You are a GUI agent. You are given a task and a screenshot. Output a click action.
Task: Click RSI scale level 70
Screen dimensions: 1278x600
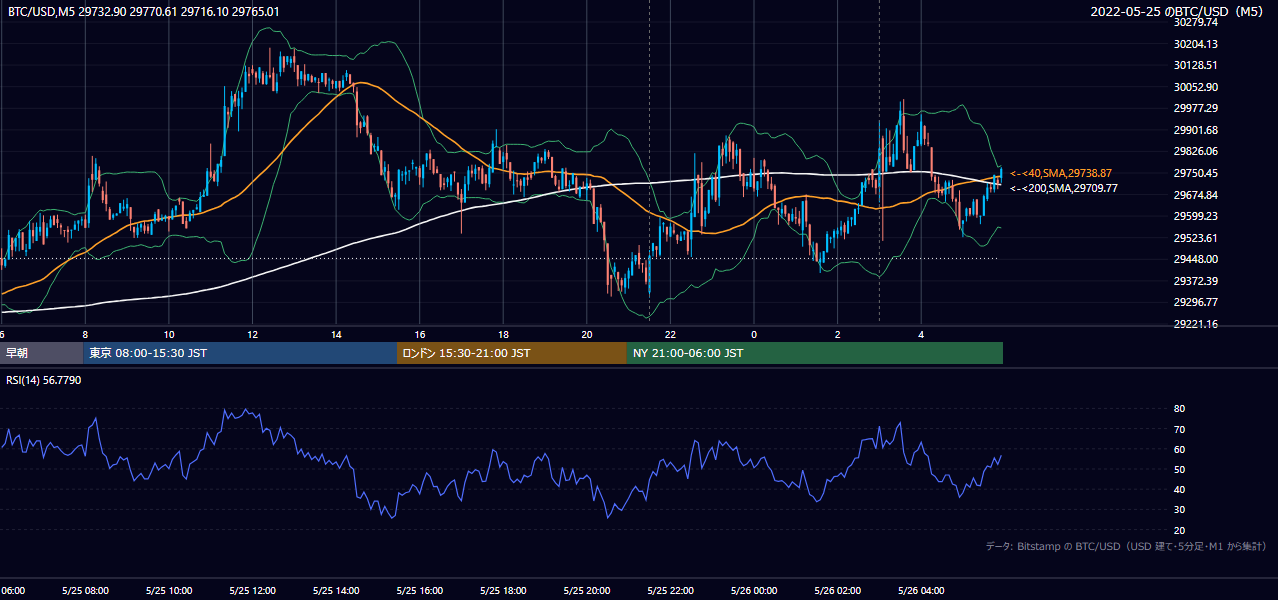[1180, 429]
